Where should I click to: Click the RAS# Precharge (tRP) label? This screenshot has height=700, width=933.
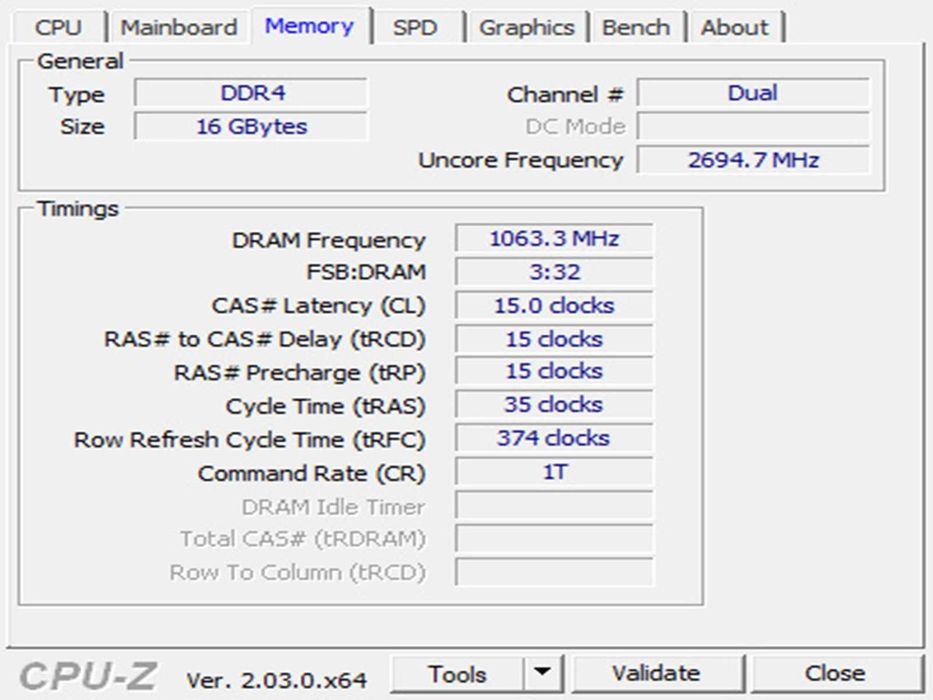pos(300,373)
